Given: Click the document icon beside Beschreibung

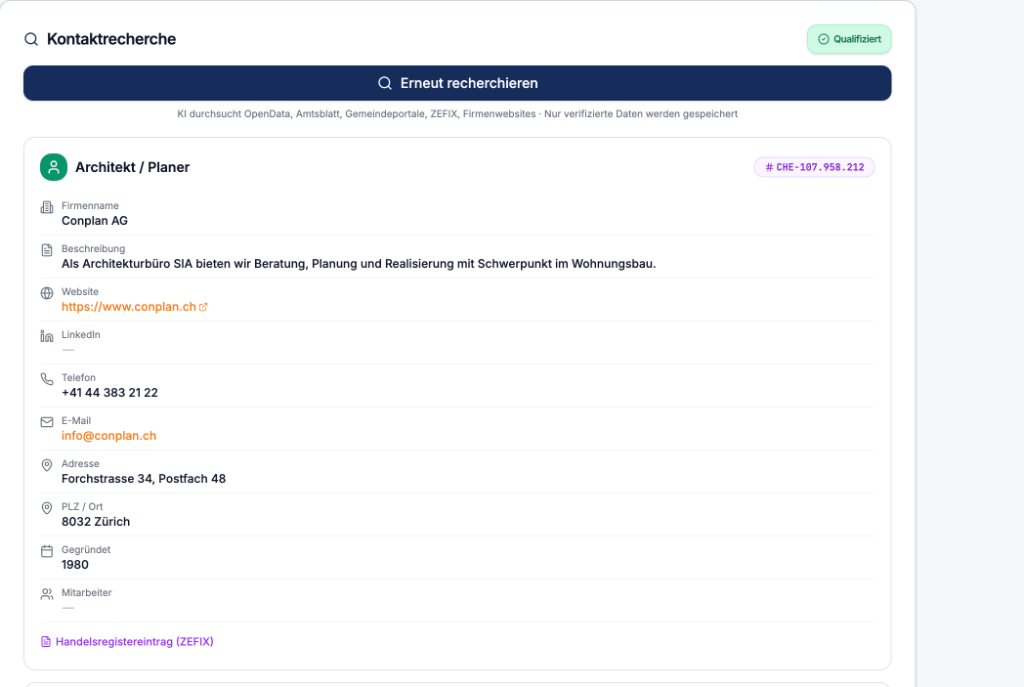Looking at the screenshot, I should [x=47, y=250].
